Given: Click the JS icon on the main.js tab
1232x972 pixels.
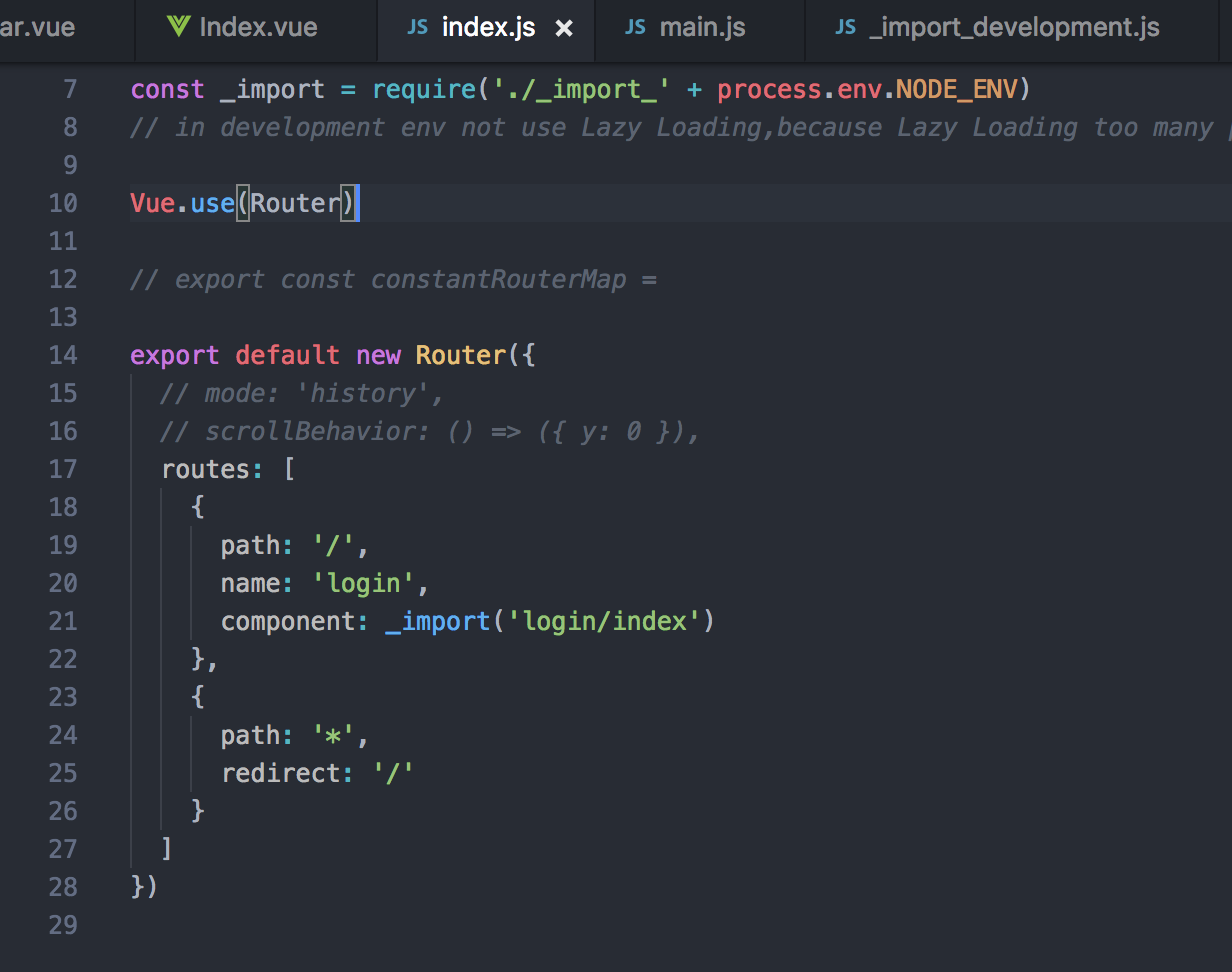Looking at the screenshot, I should point(635,27).
